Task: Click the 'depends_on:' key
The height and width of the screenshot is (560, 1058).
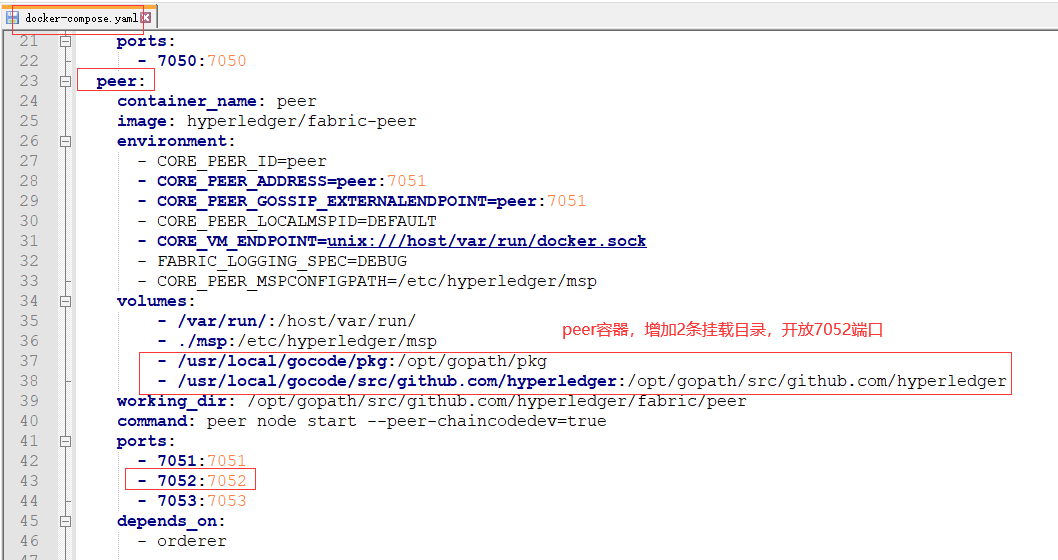Action: tap(171, 521)
